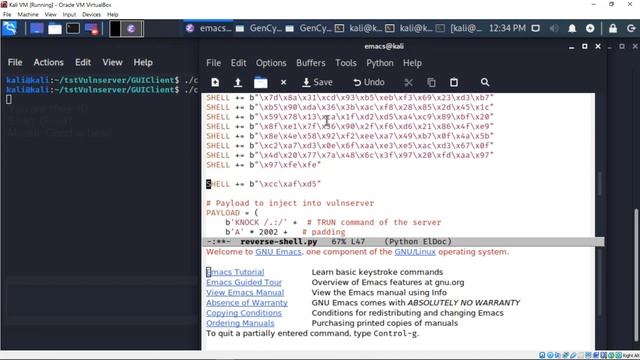Image resolution: width=640 pixels, height=360 pixels.
Task: Click the PAYLOAD = ( line
Action: (232, 213)
